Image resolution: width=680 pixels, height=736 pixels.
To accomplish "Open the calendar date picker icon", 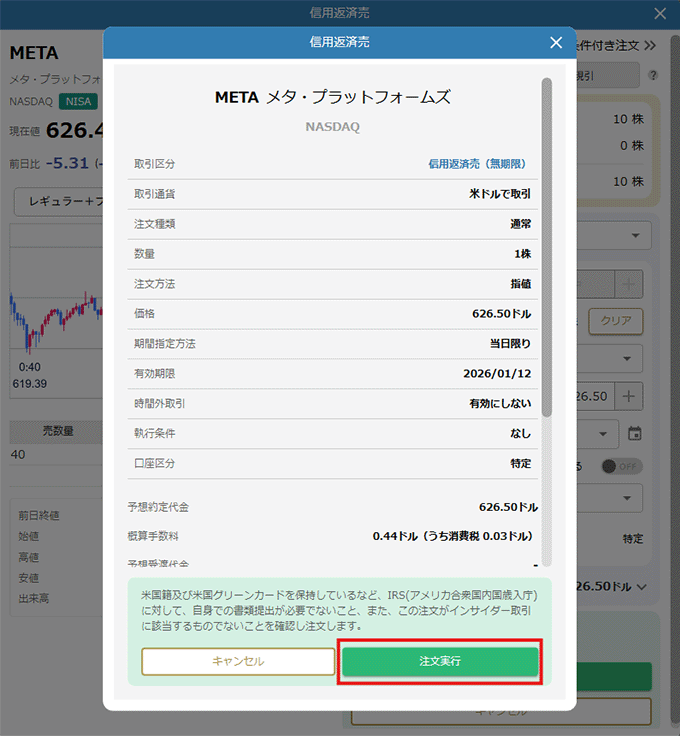I will click(634, 433).
